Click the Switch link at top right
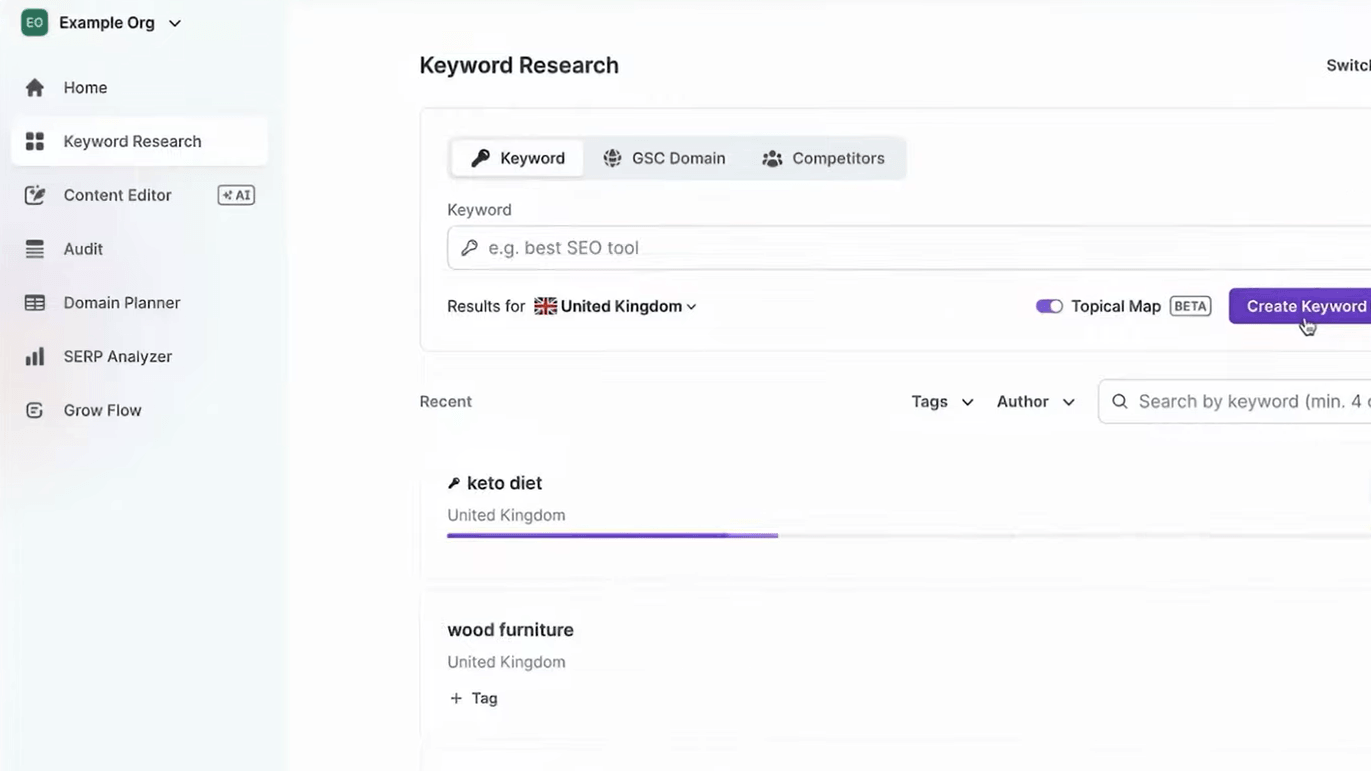 point(1348,65)
